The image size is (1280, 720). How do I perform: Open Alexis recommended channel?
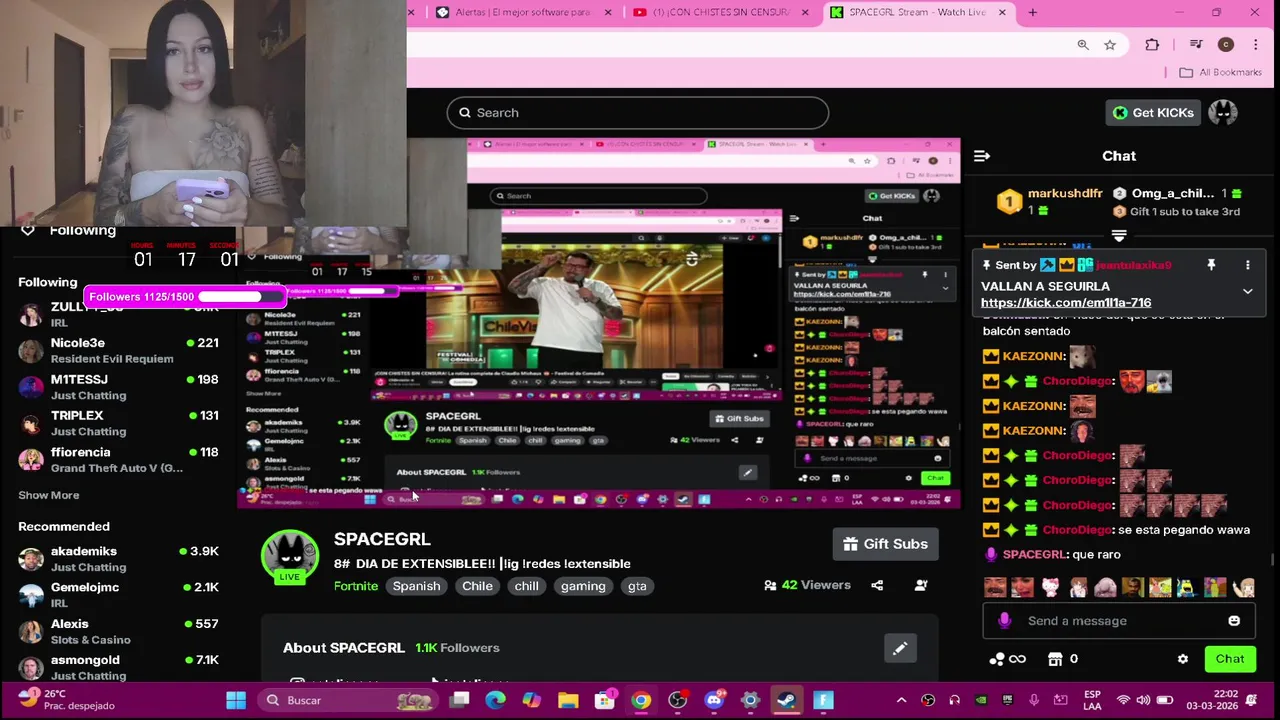pyautogui.click(x=120, y=631)
